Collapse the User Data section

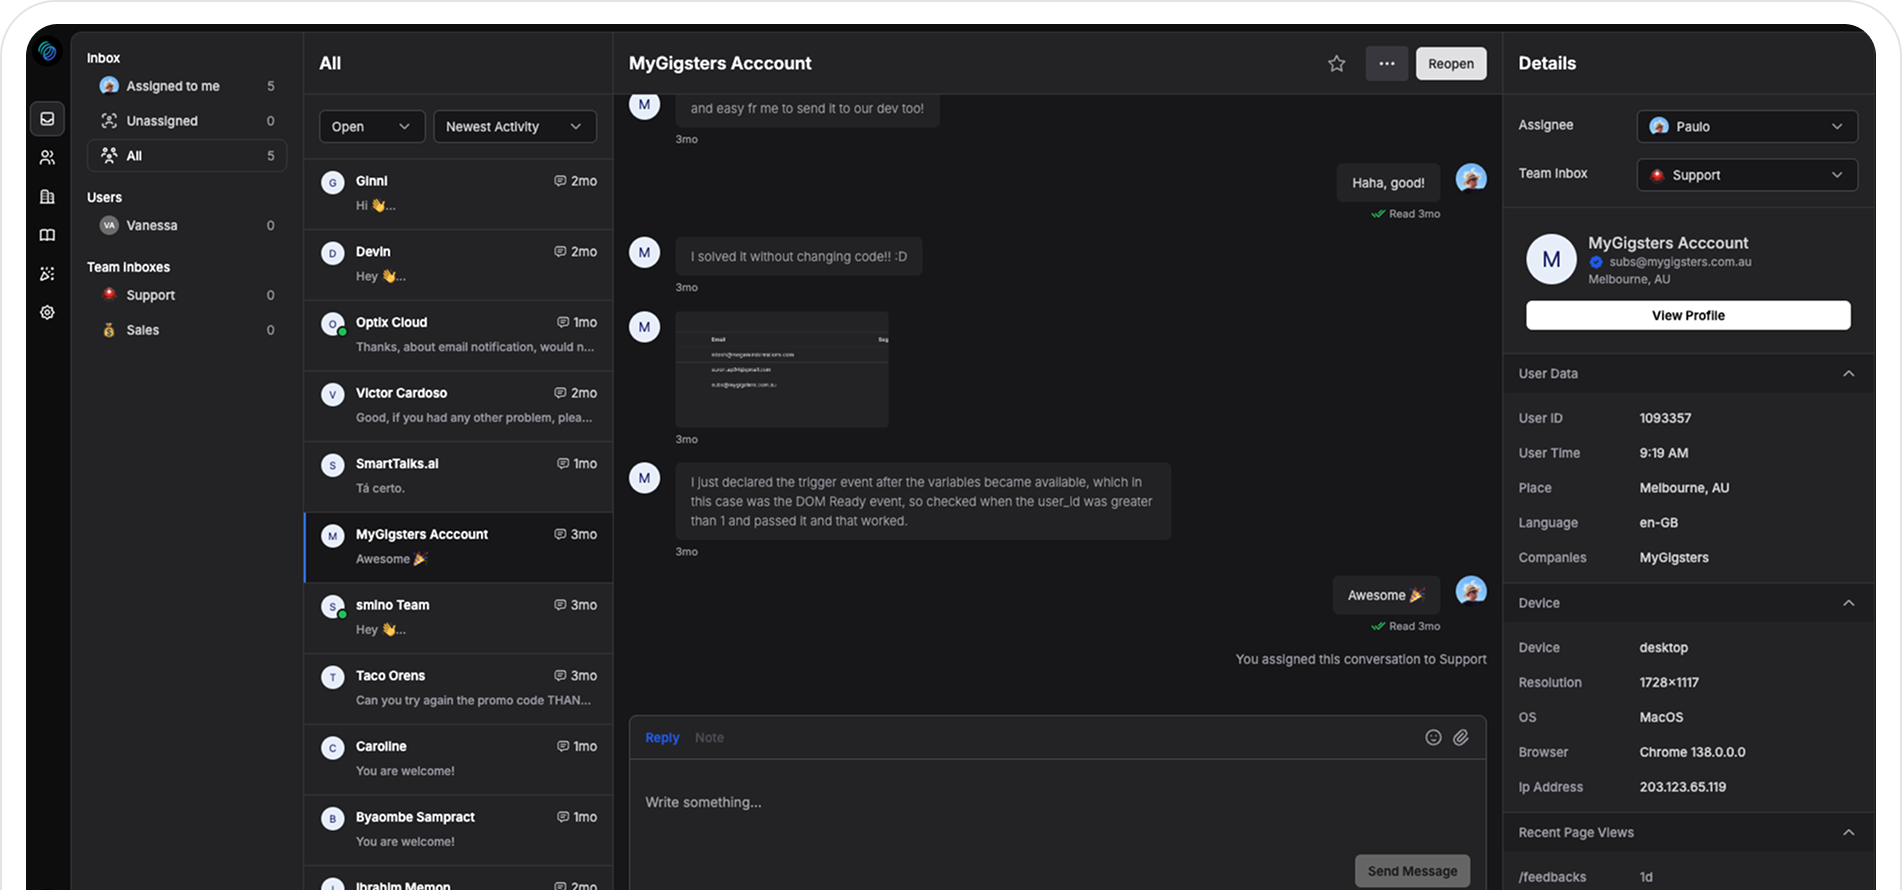click(1848, 374)
